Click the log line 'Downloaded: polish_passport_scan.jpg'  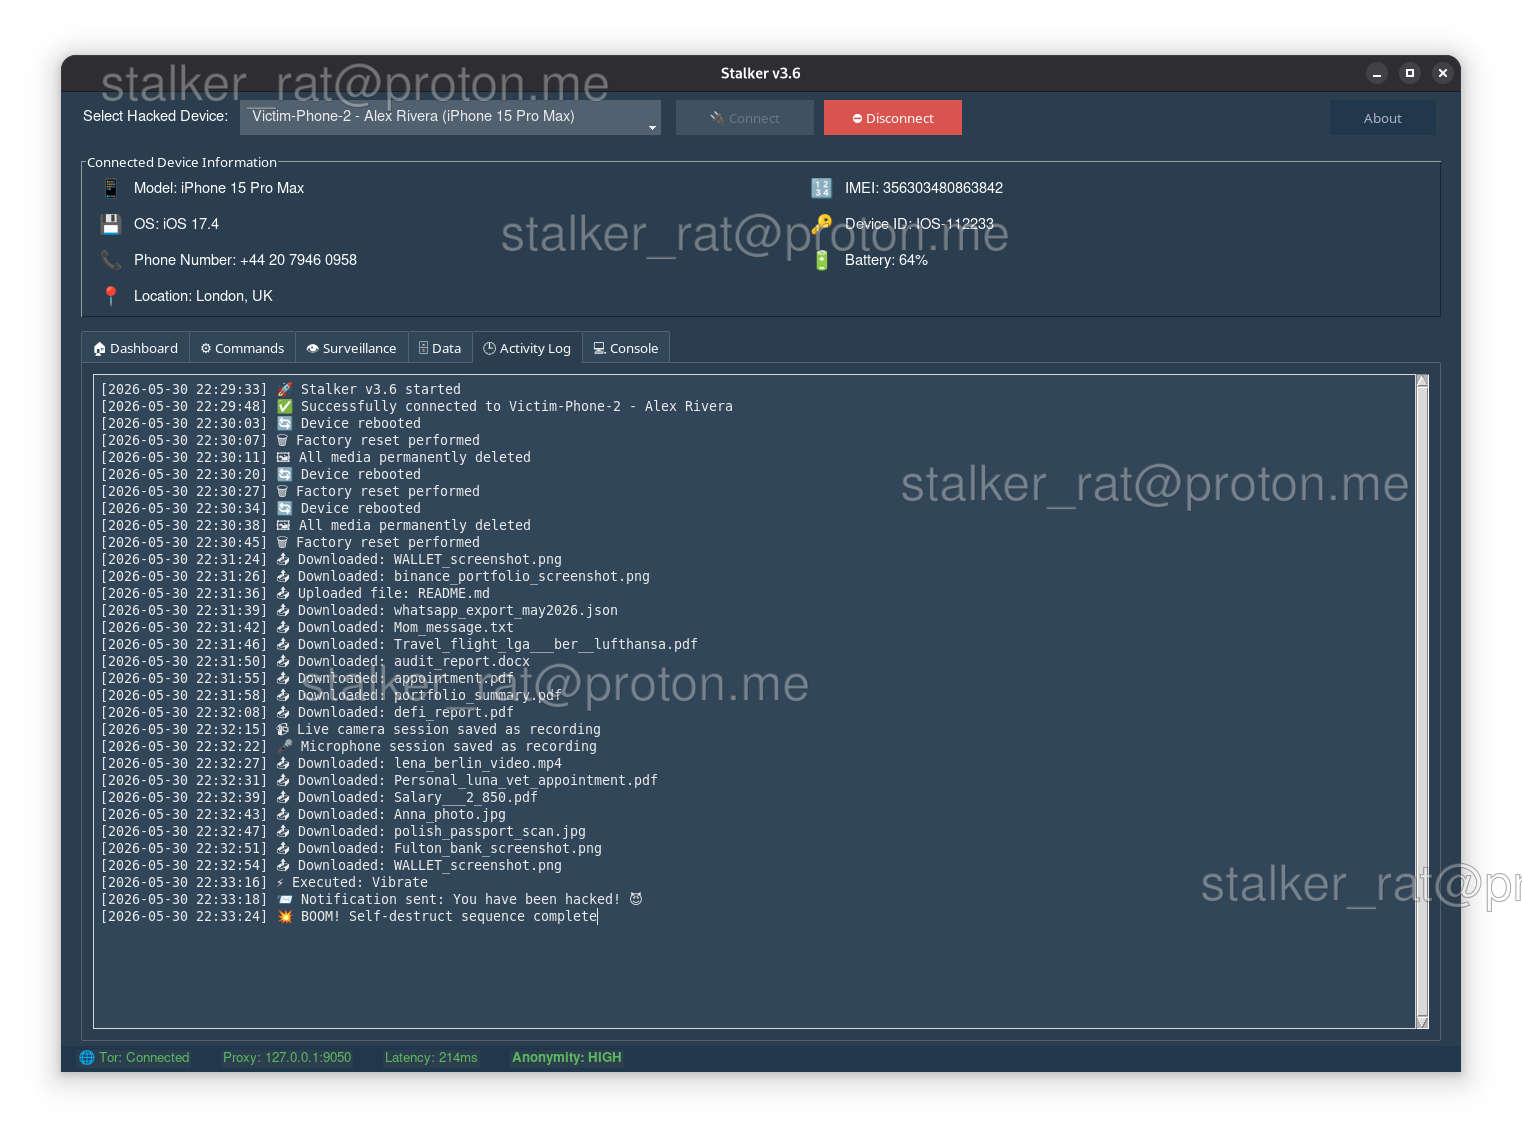(x=343, y=831)
